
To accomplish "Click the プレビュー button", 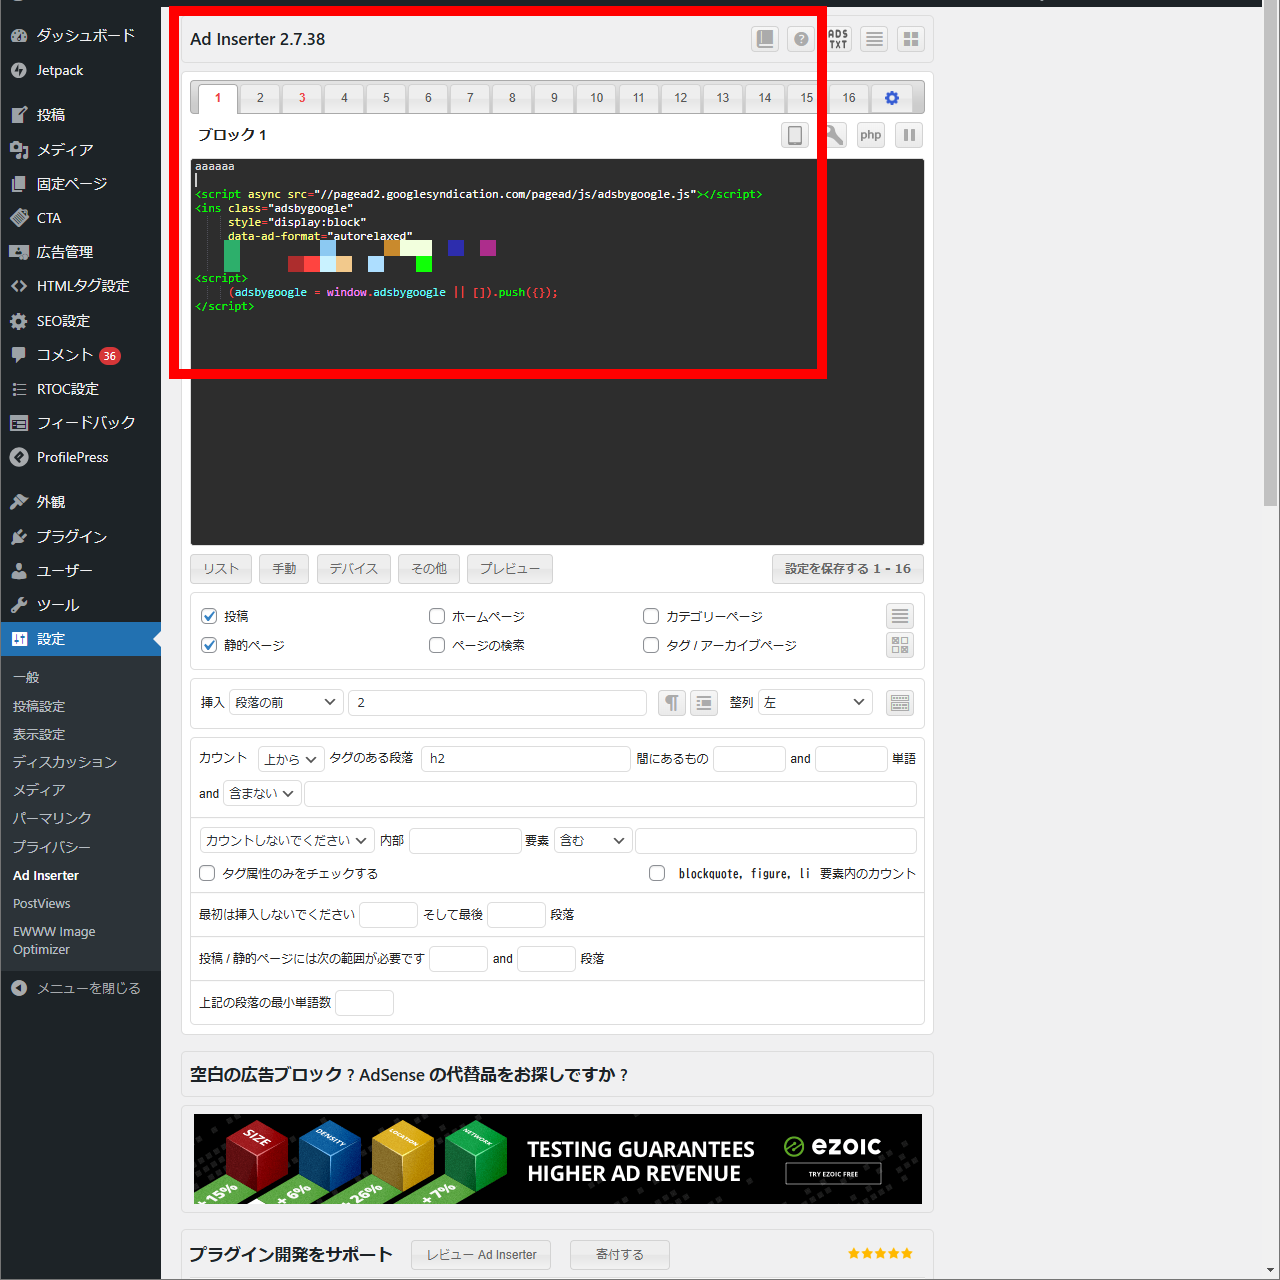I will [x=510, y=569].
